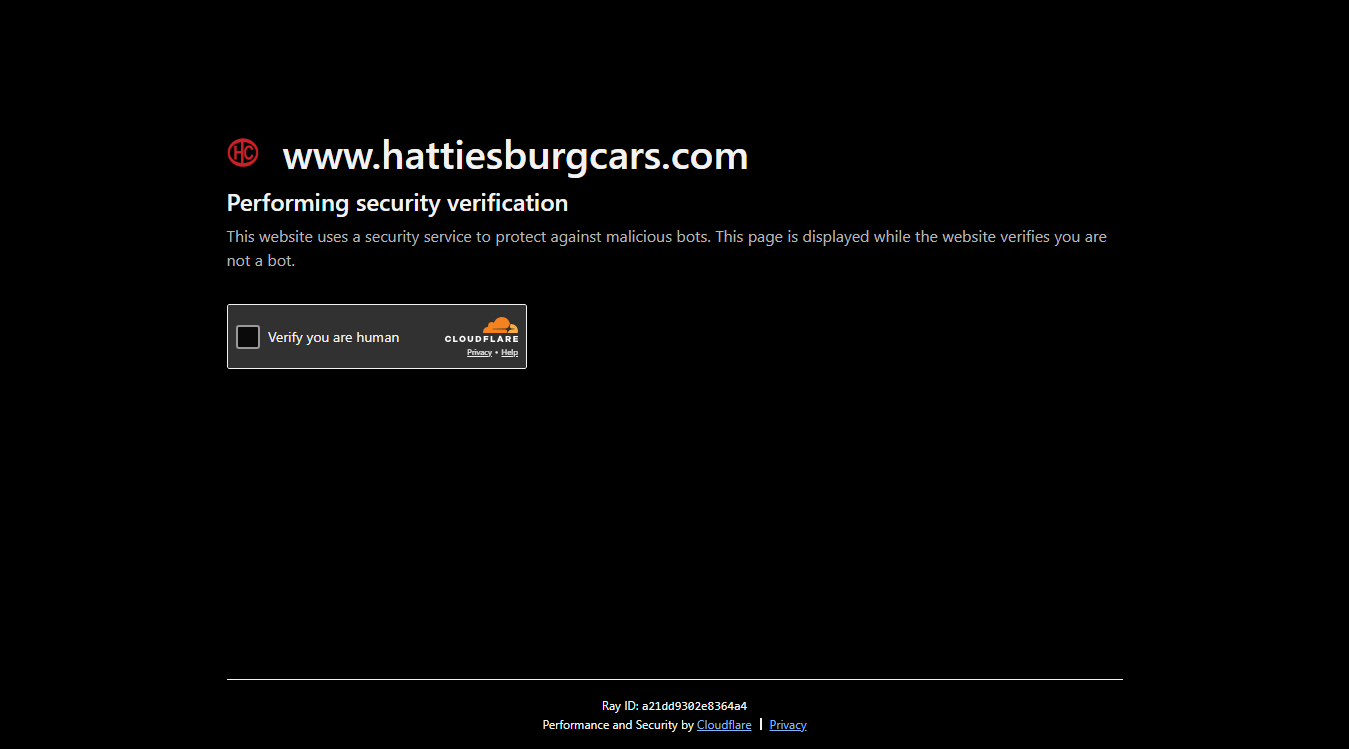Click the paragraph about malicious bots
Screen dimensions: 1349x749
click(x=667, y=249)
